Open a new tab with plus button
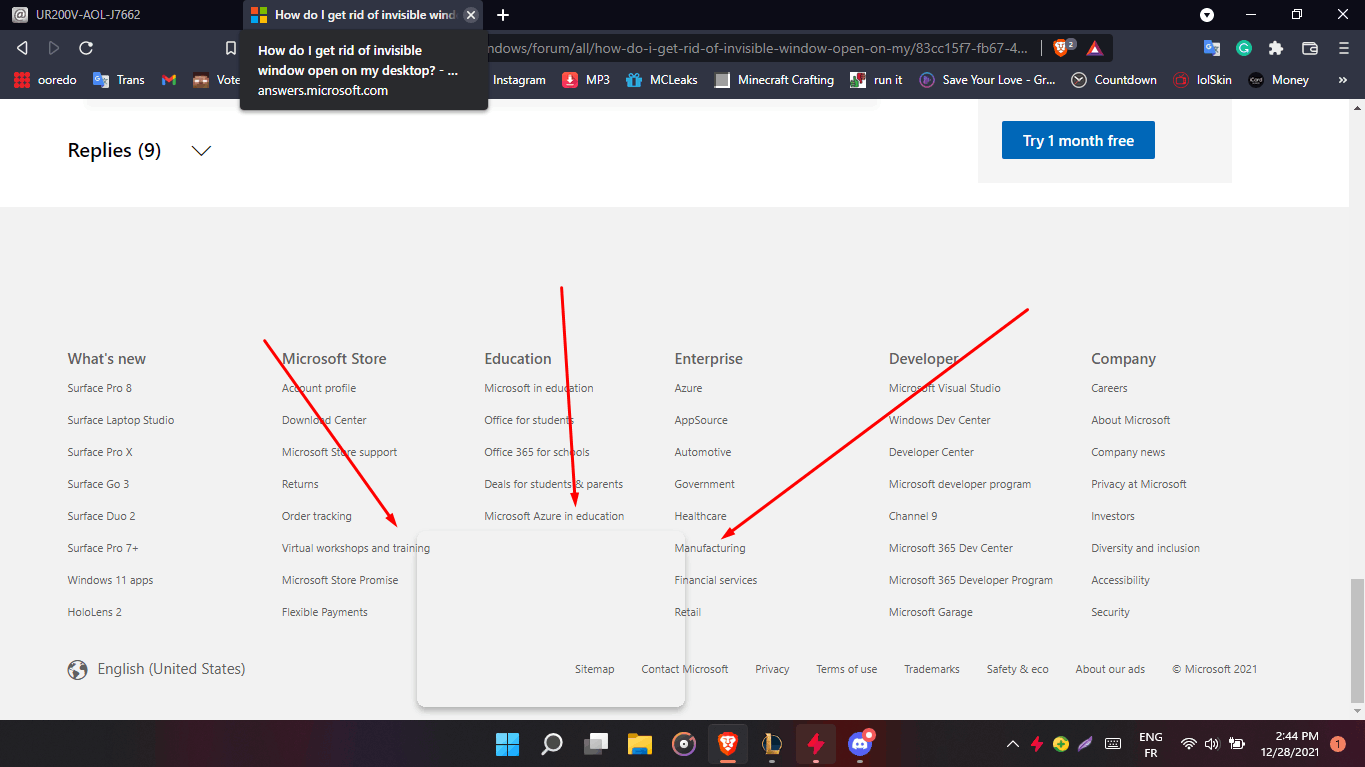 tap(503, 15)
